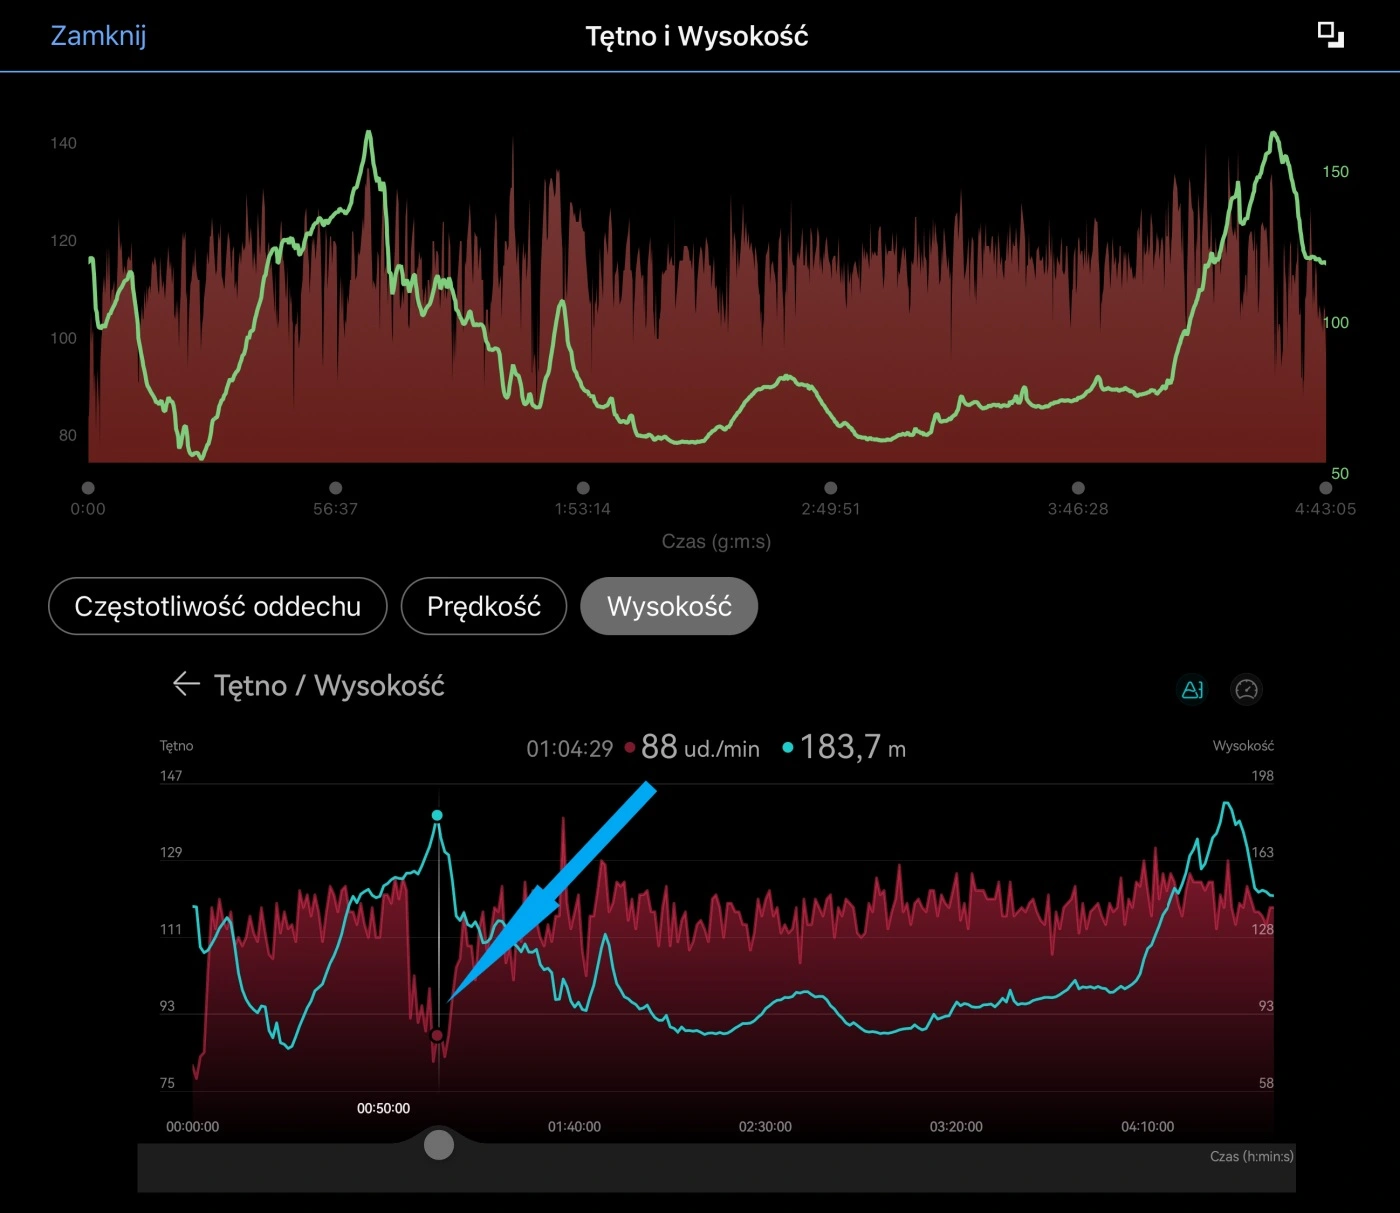
Task: Click the red heart rate point on the cursor line
Action: [437, 1035]
